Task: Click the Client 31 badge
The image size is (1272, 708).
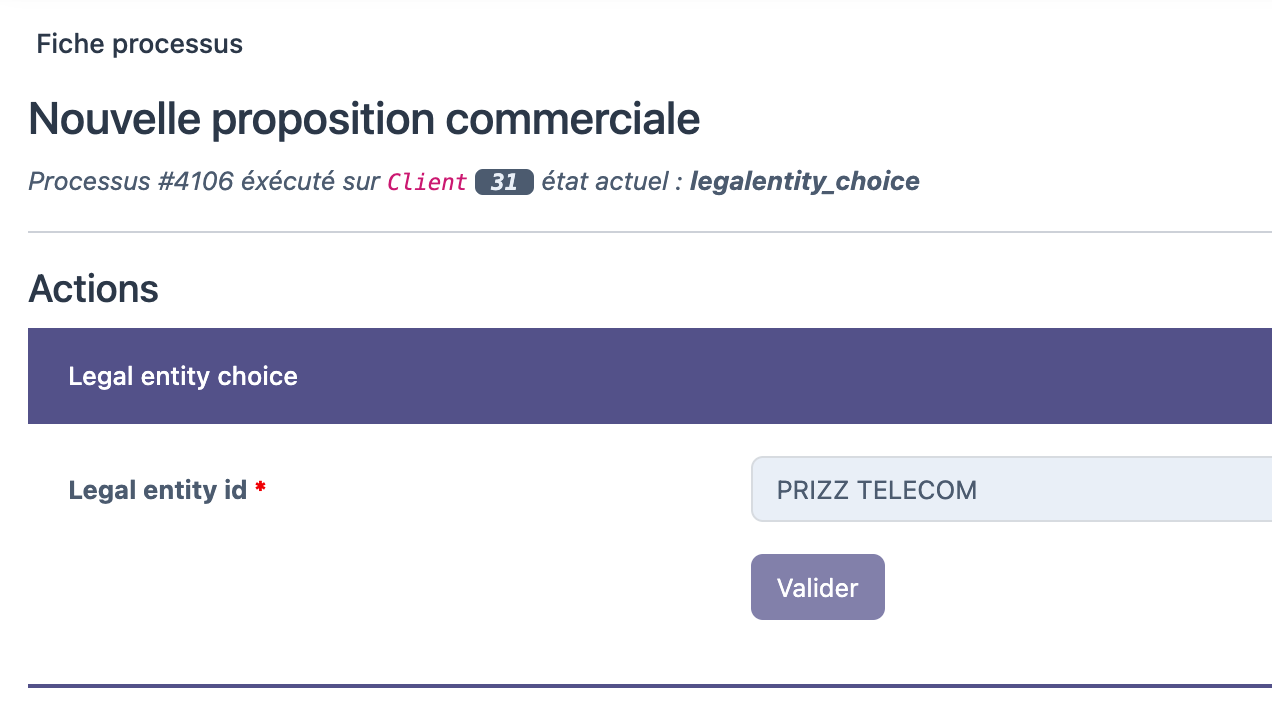Action: point(504,182)
